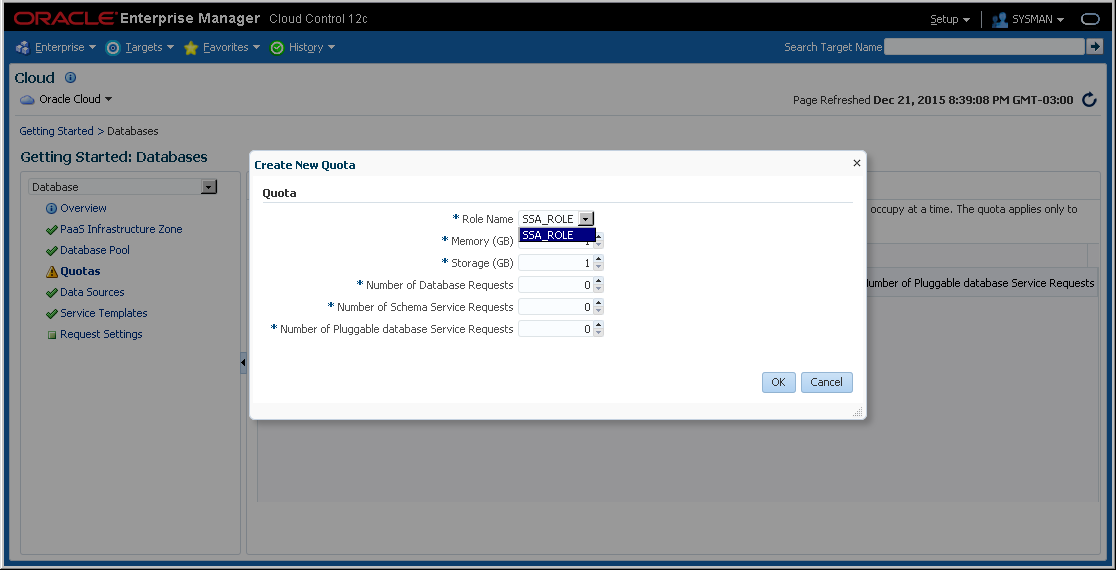Open PaaS Infrastructure Zone step
This screenshot has height=571, width=1116.
pos(121,229)
